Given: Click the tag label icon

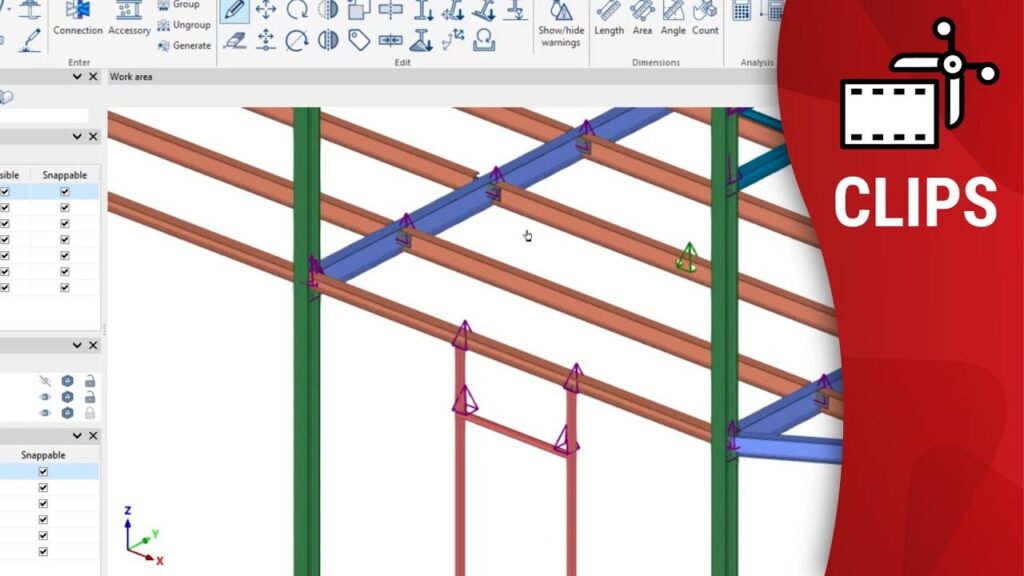Looking at the screenshot, I should tap(359, 40).
